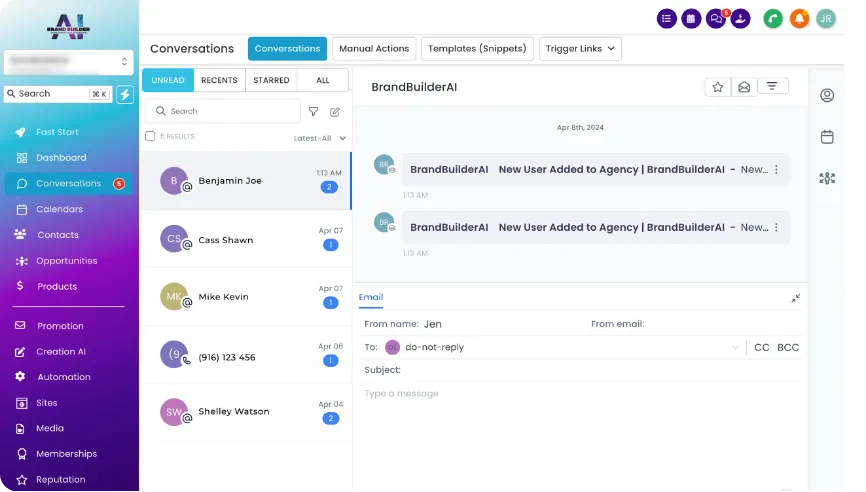Click the green phone dialer icon
Viewport: 866px width, 492px height.
[773, 19]
